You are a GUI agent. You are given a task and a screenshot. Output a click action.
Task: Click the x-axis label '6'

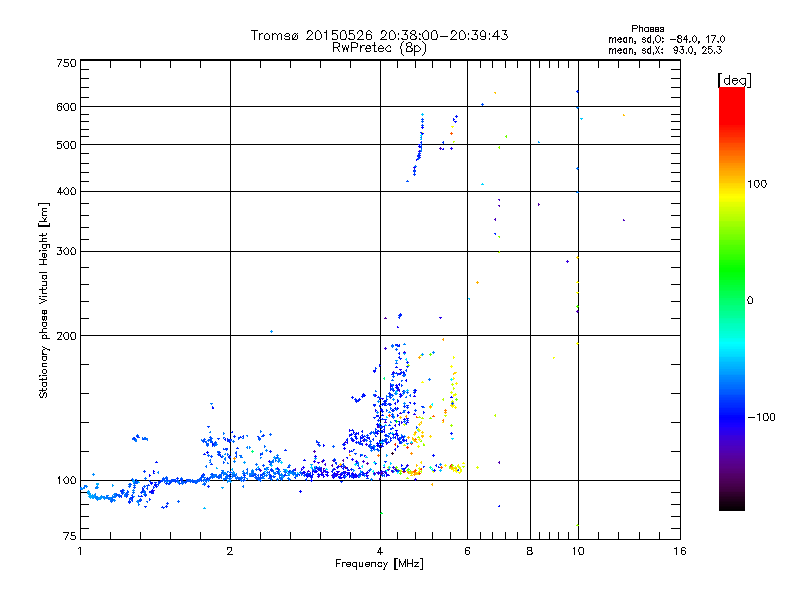point(467,551)
